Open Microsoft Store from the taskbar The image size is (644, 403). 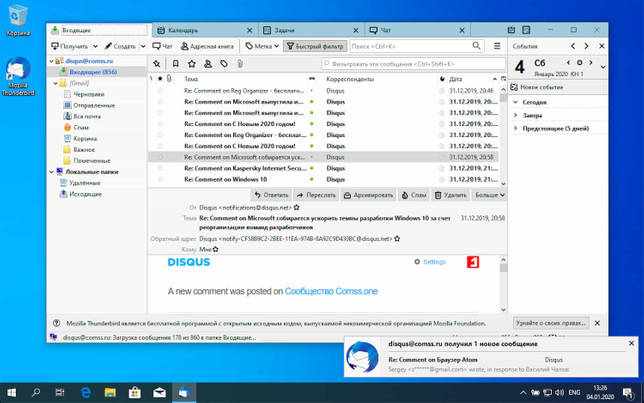pyautogui.click(x=135, y=393)
